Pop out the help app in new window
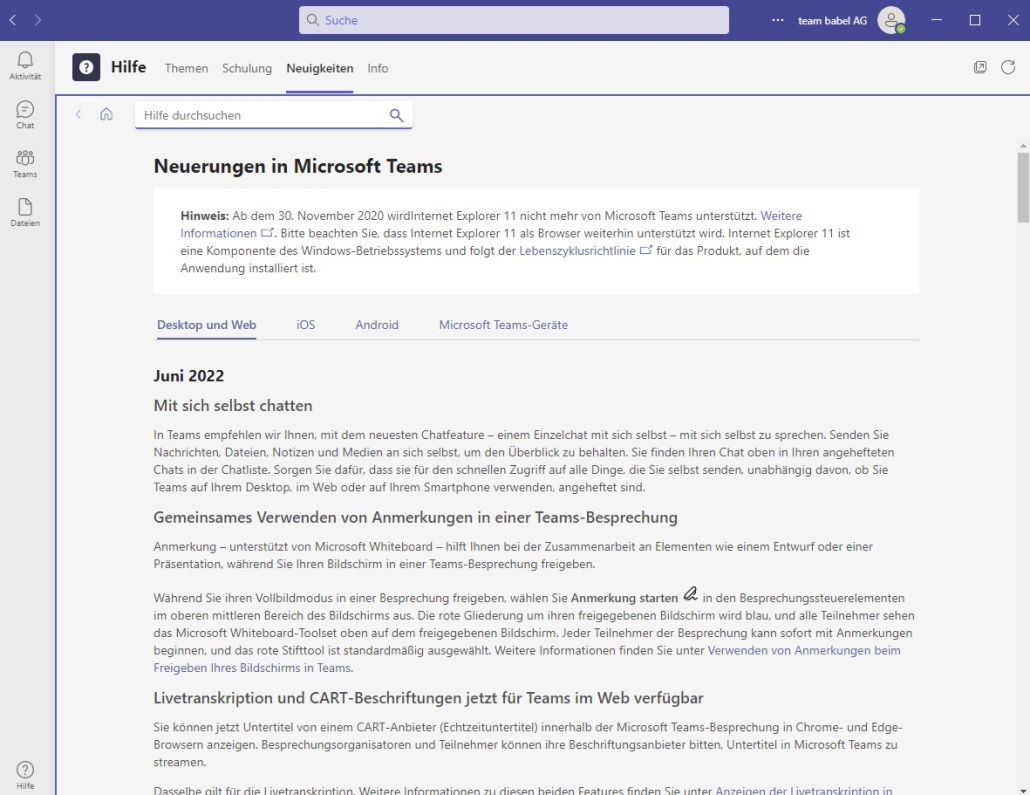The height and width of the screenshot is (795, 1030). point(980,67)
